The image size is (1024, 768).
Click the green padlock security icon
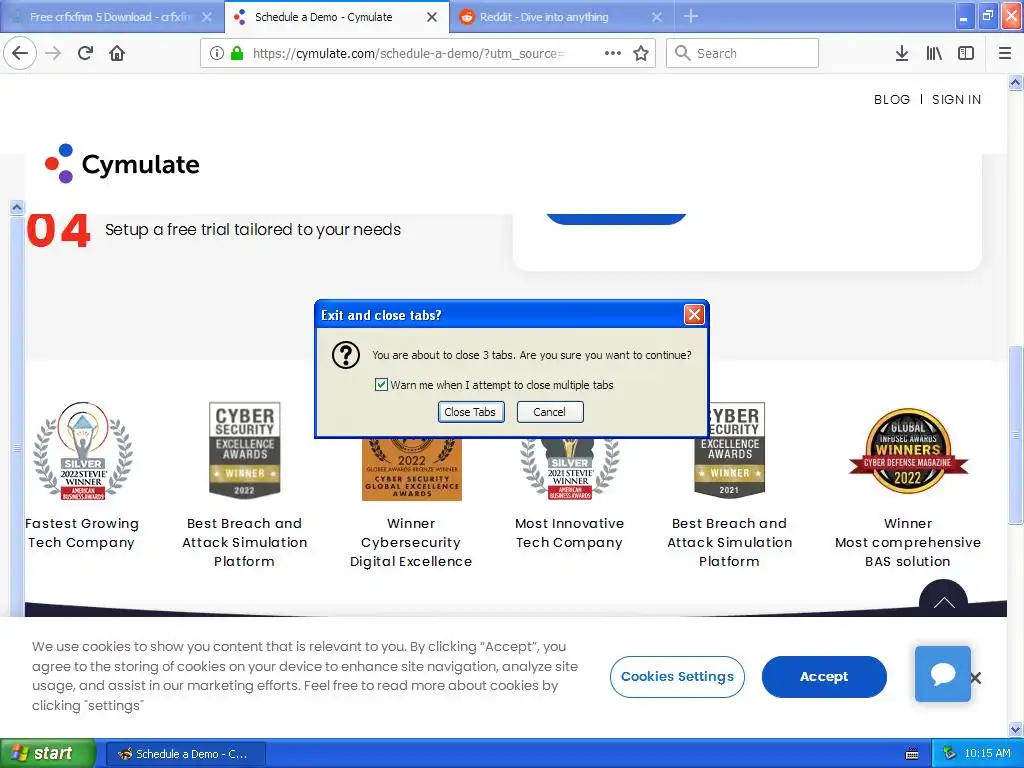237,53
